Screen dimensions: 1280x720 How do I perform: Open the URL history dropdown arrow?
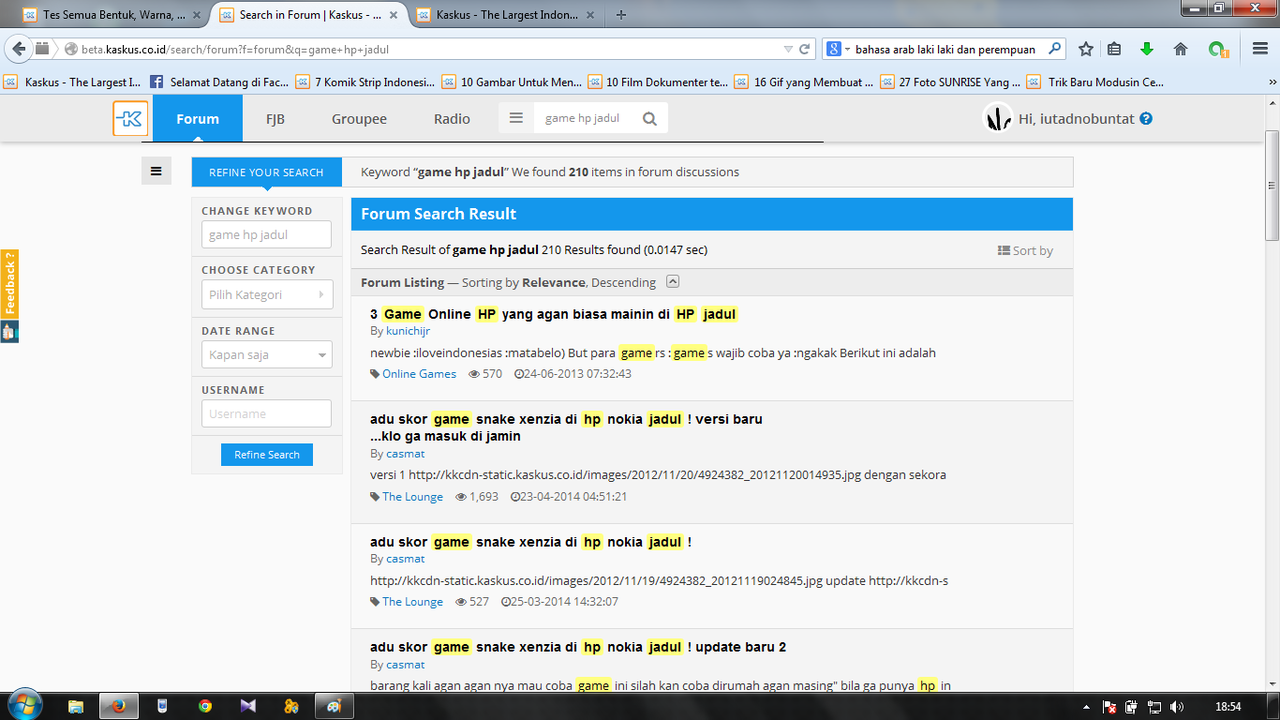[788, 49]
